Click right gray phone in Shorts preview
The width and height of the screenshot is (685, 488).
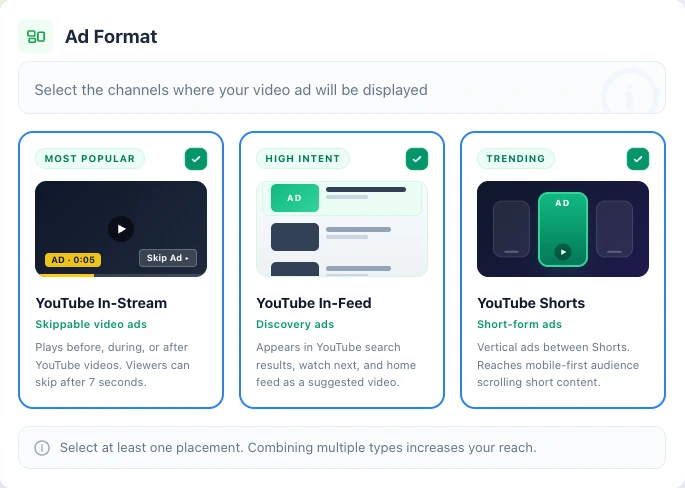(x=614, y=229)
